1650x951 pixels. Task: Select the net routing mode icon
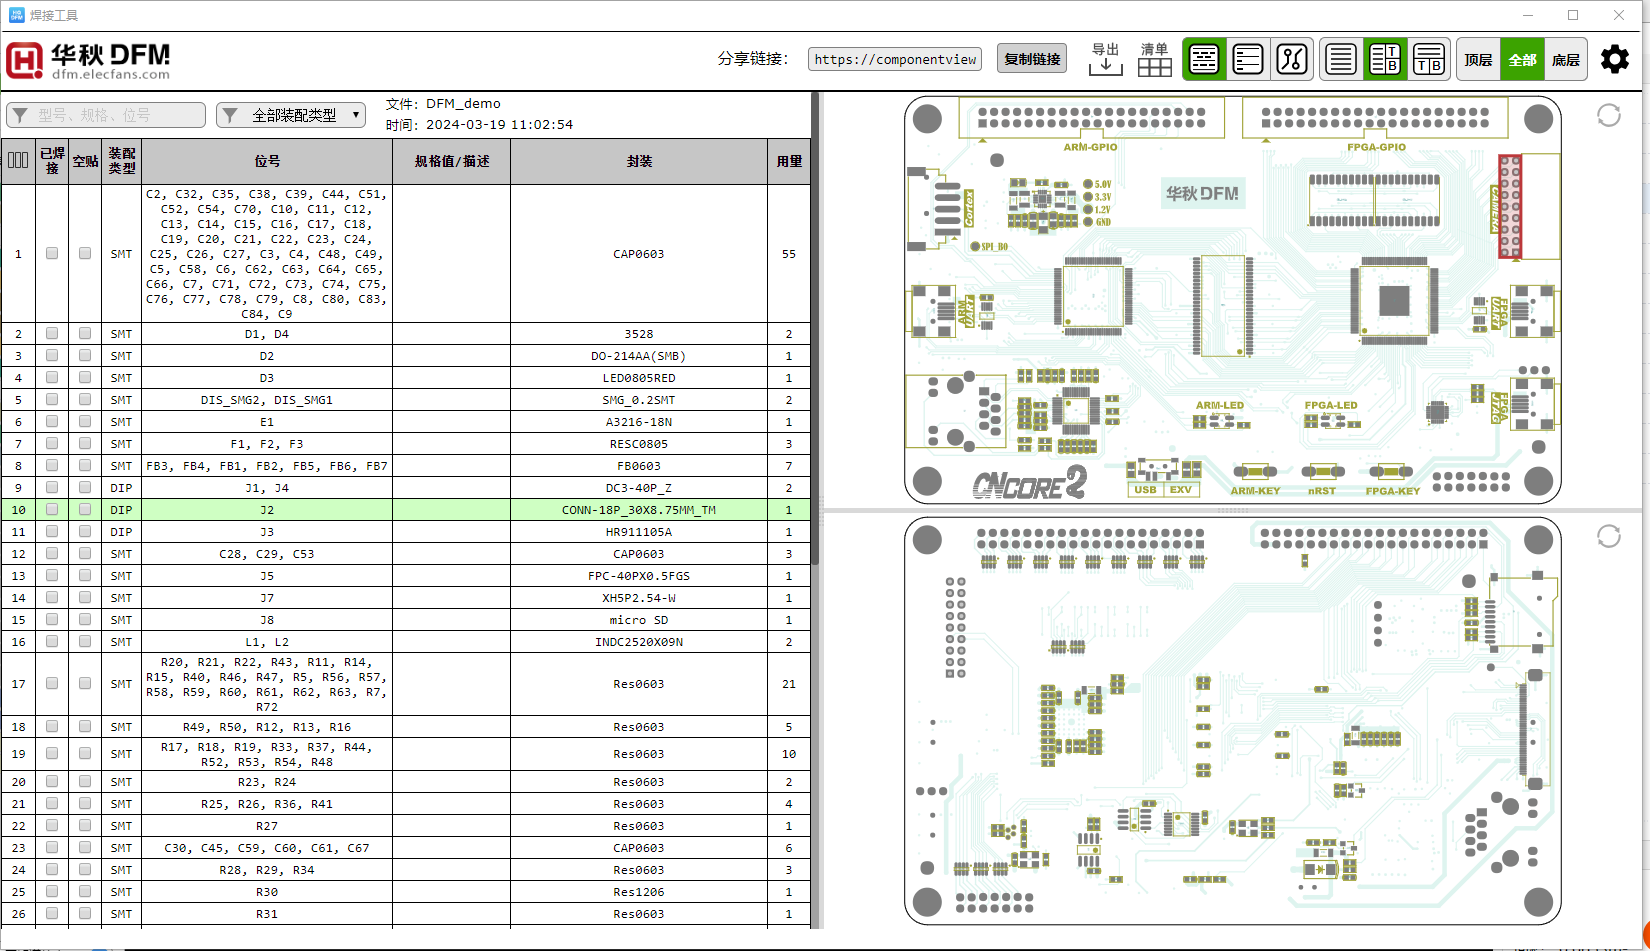[1292, 60]
